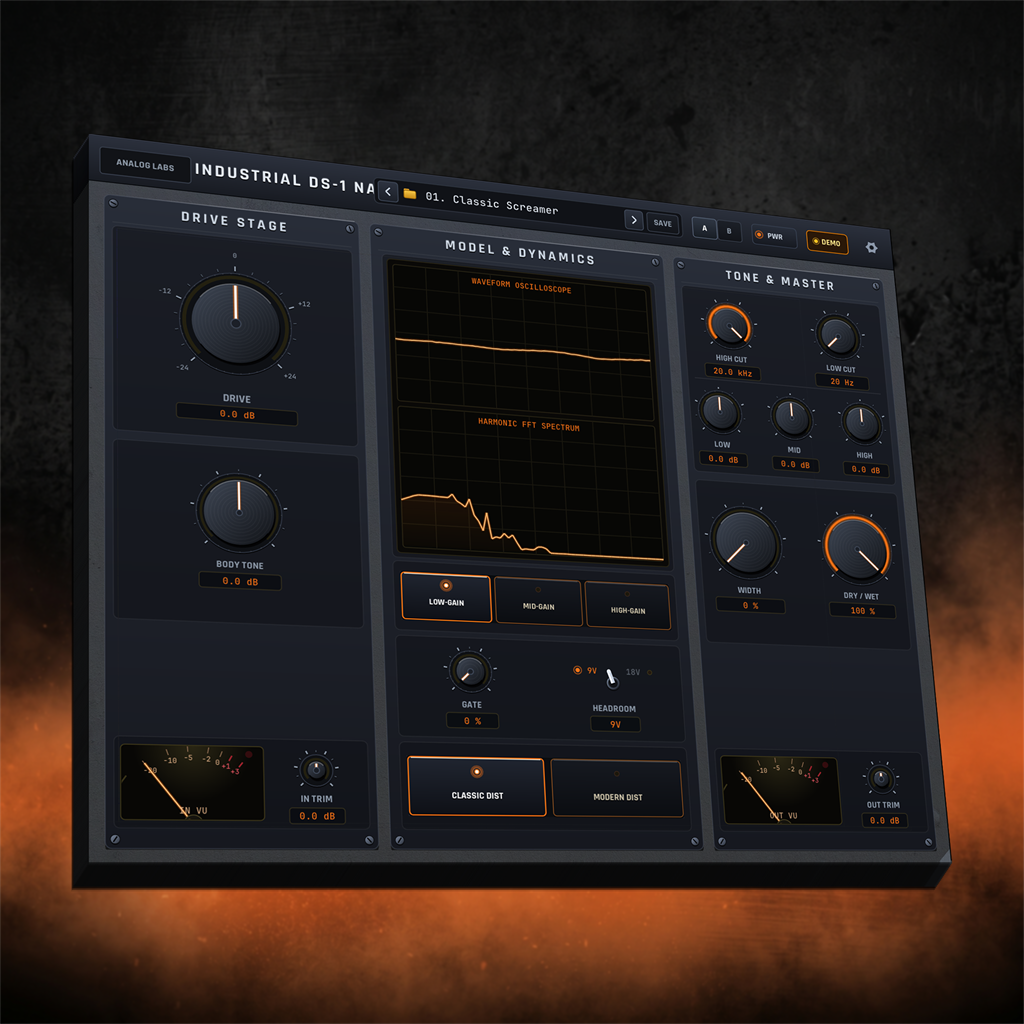Viewport: 1024px width, 1024px height.
Task: Click the IN TRIM knob
Action: (x=316, y=770)
